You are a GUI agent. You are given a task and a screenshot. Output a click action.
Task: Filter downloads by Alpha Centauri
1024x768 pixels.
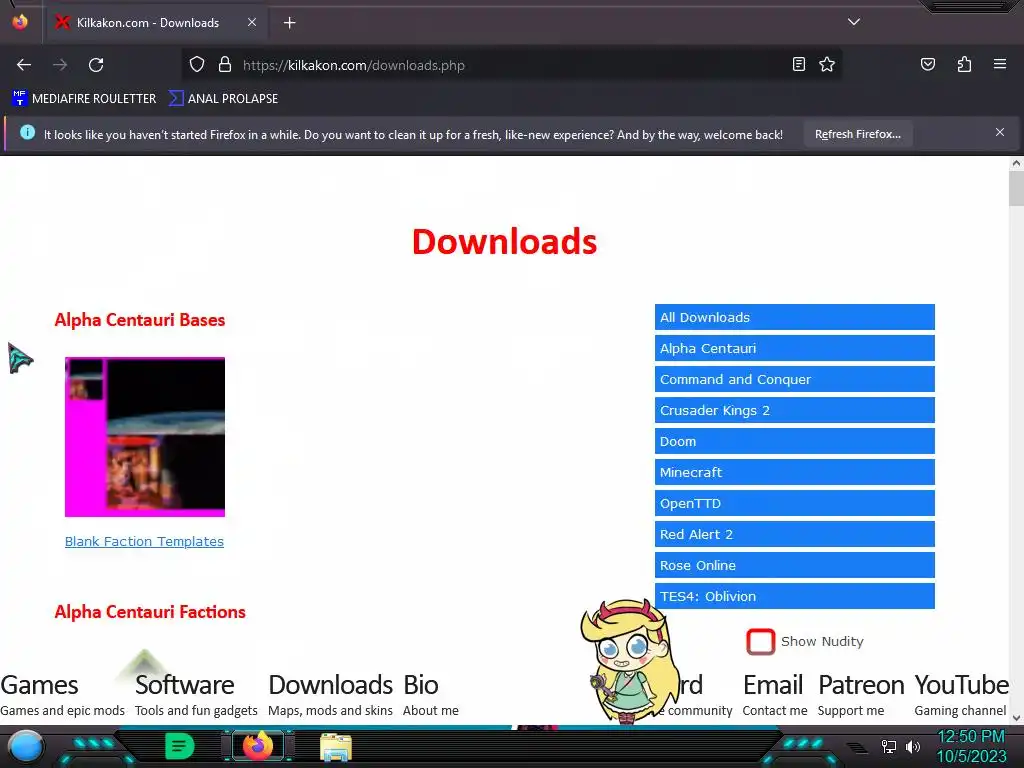[x=794, y=348]
